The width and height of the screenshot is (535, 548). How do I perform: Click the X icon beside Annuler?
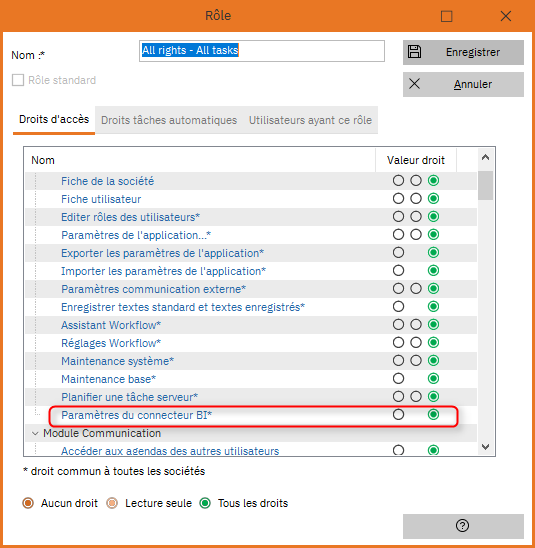[x=414, y=84]
